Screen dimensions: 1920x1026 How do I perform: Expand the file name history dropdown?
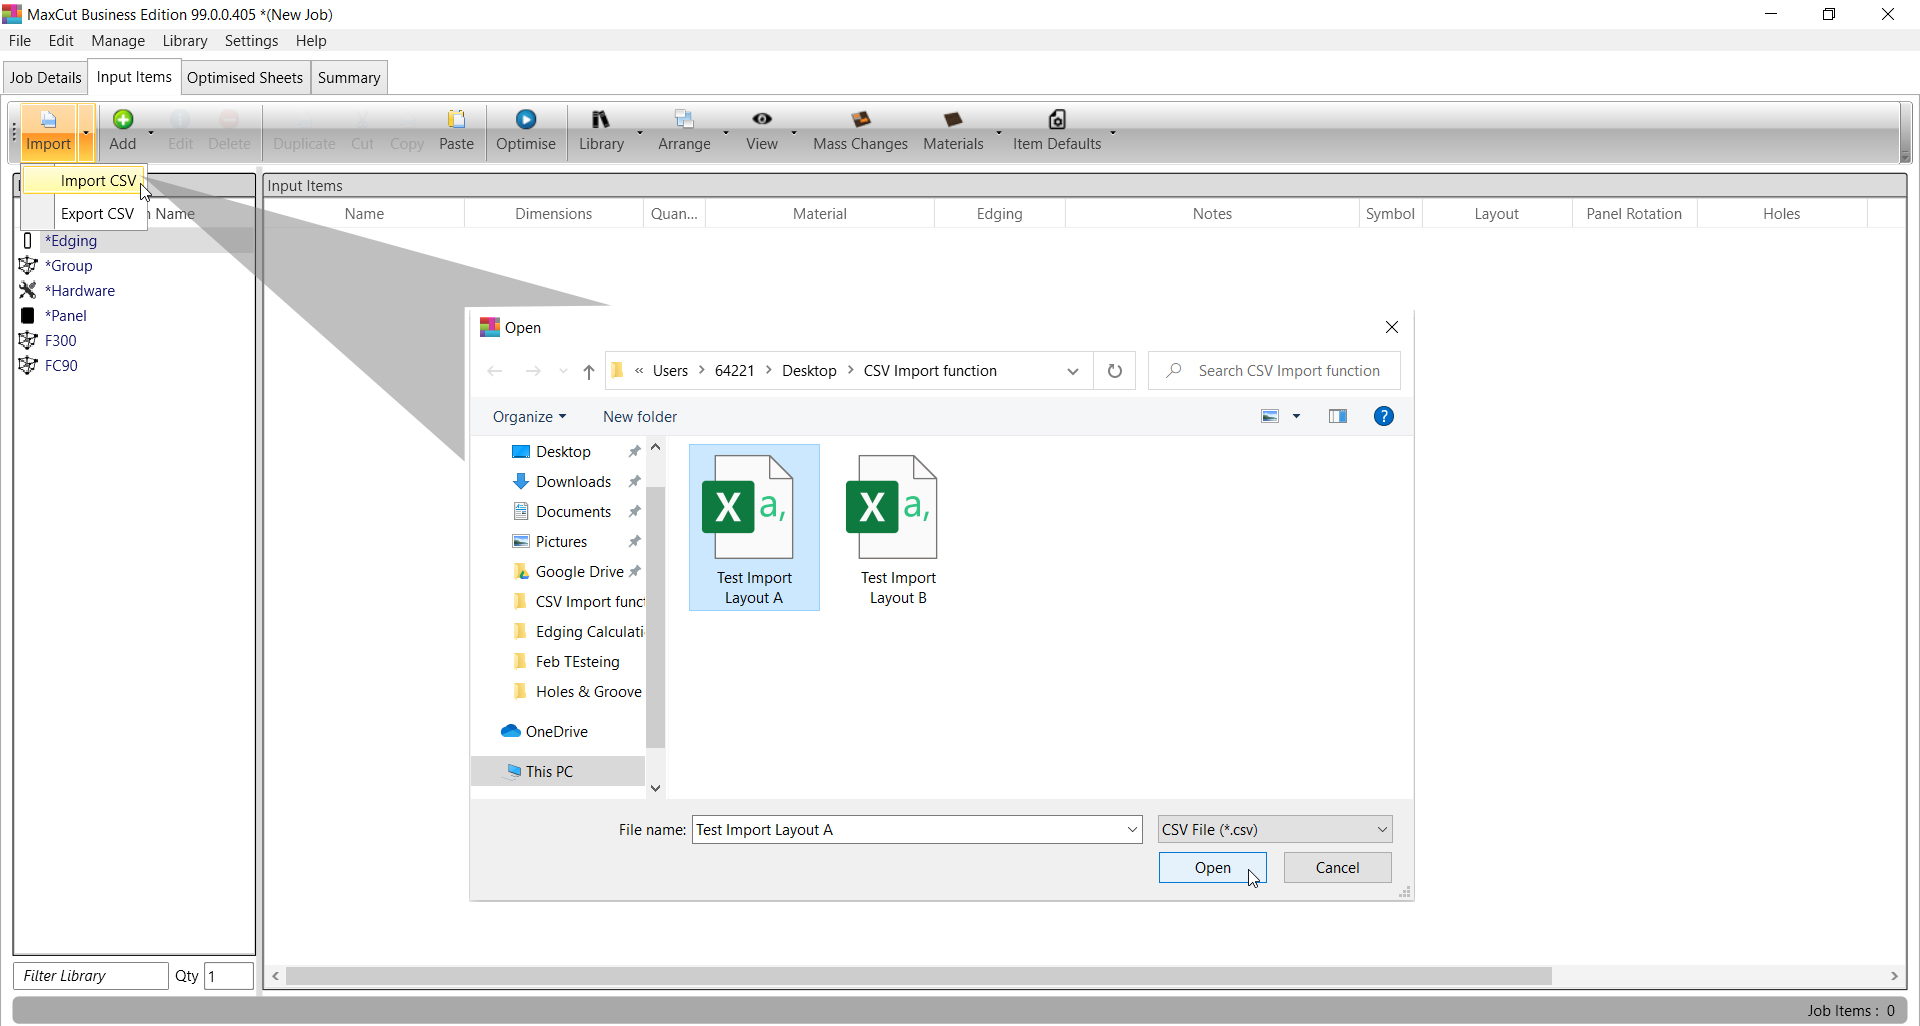[1132, 830]
